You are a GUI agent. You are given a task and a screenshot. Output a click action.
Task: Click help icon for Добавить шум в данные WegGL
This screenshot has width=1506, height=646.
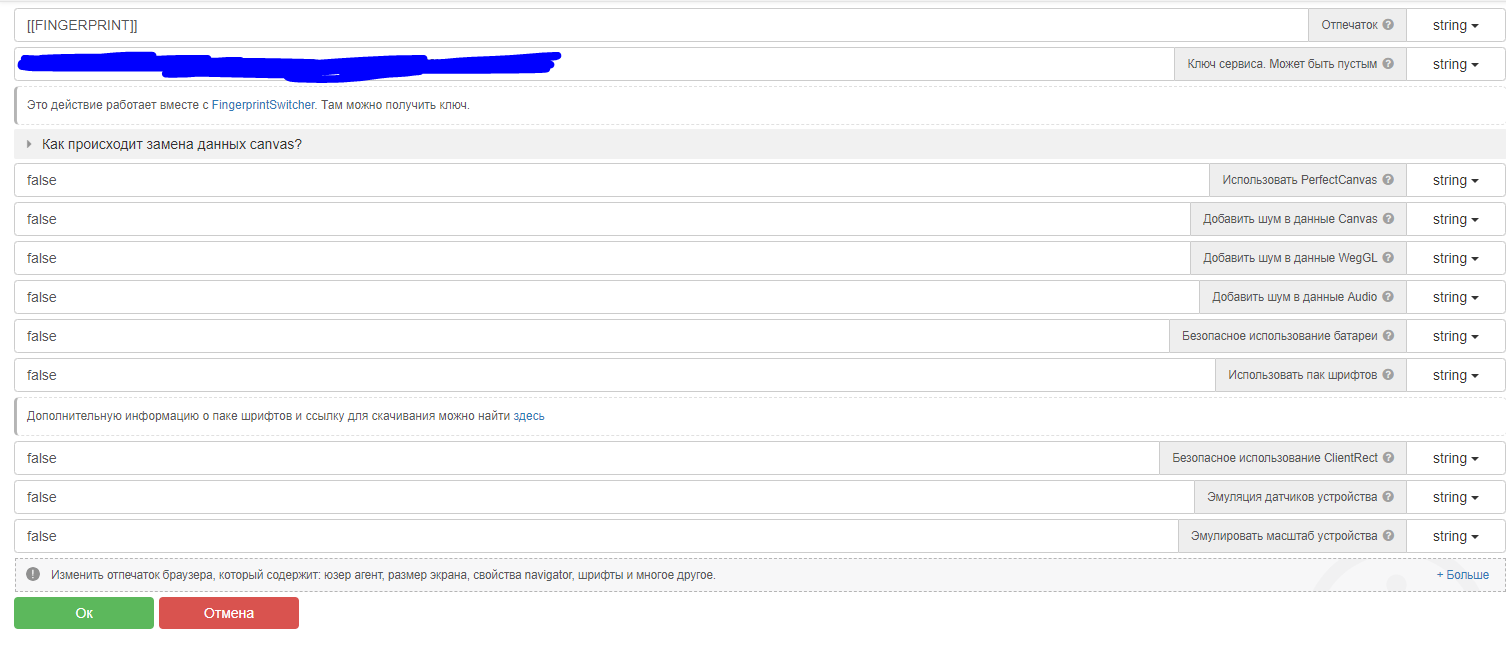click(x=1388, y=258)
